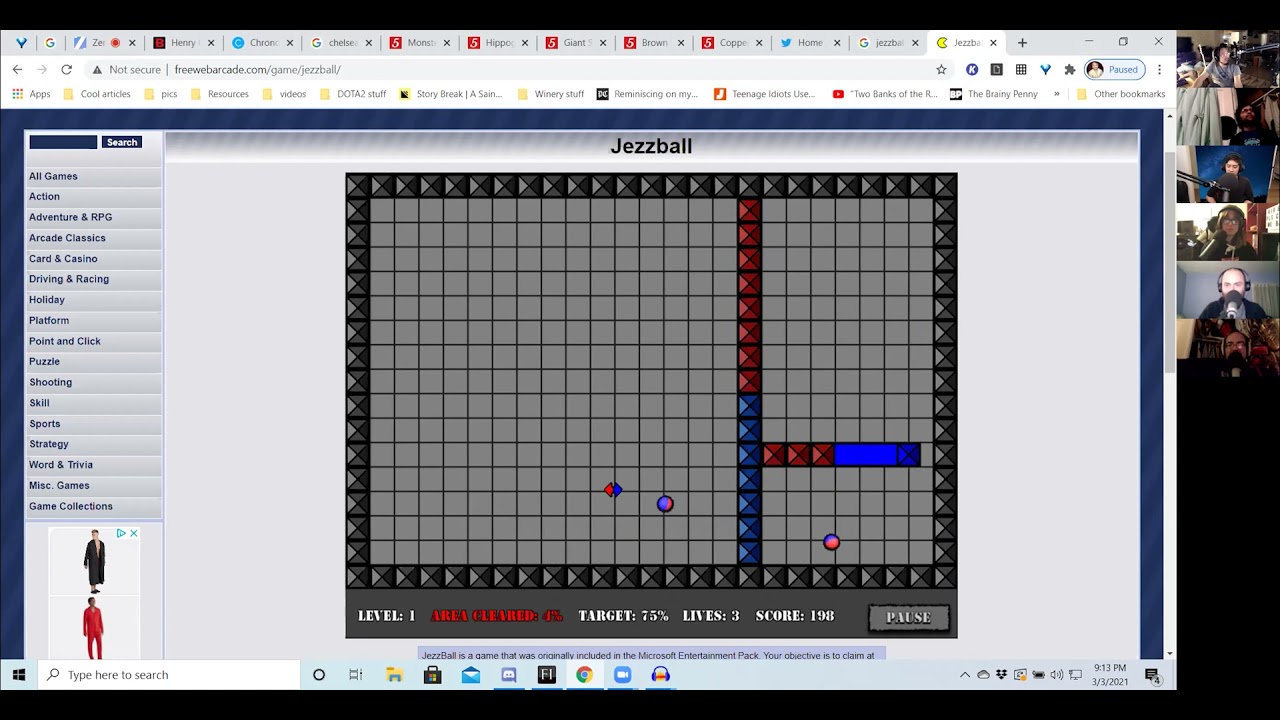Close the active Jezzball tab

tap(993, 43)
